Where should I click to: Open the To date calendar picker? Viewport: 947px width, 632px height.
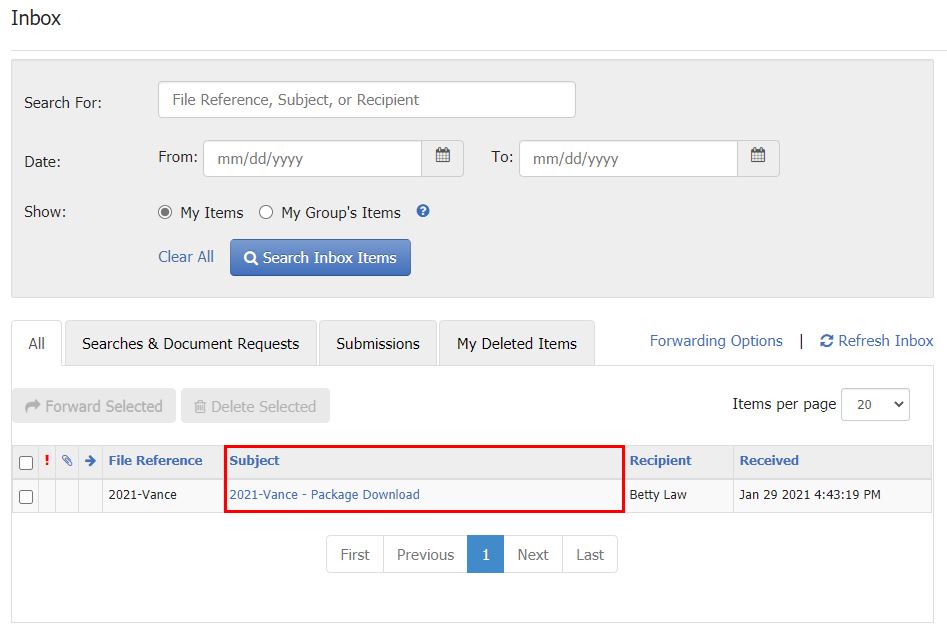758,158
